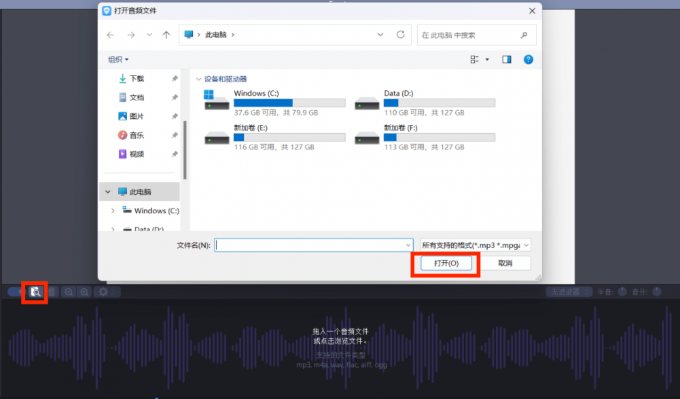Click the pin icon beside 视频
This screenshot has width=680, height=399.
pyautogui.click(x=174, y=154)
